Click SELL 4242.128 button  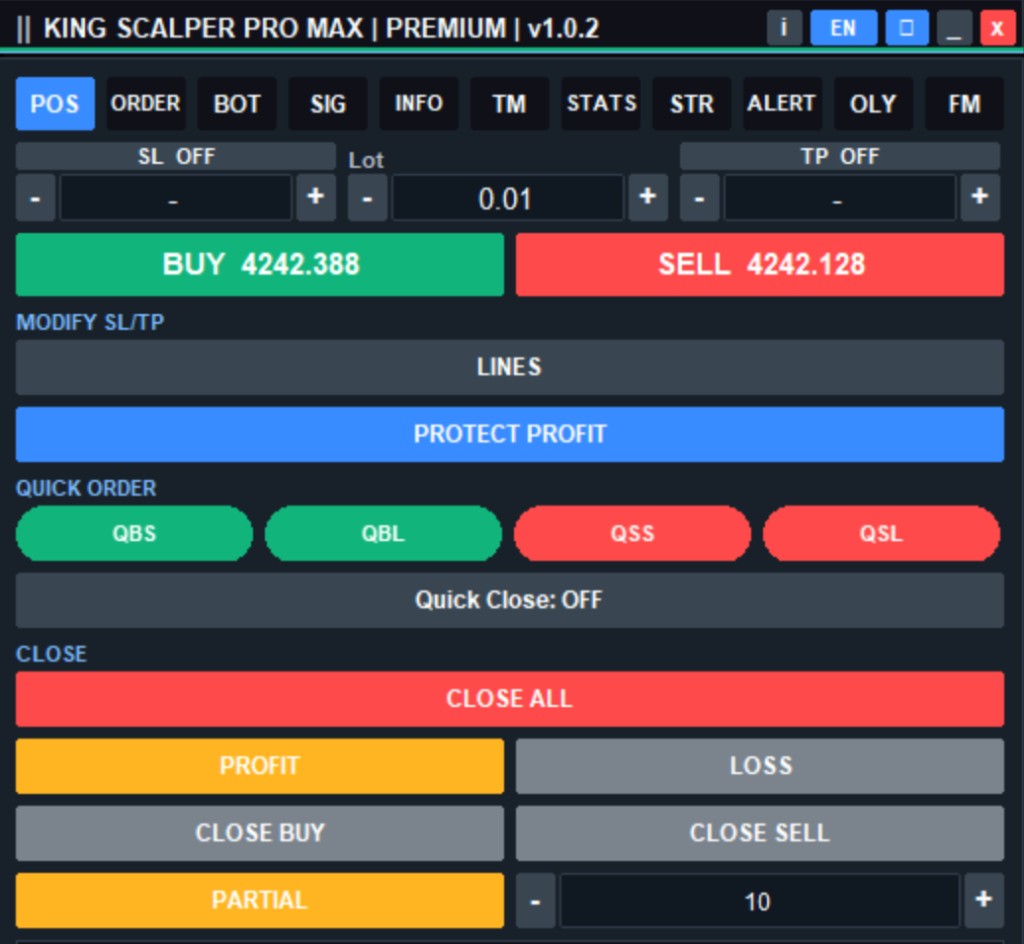coord(760,264)
